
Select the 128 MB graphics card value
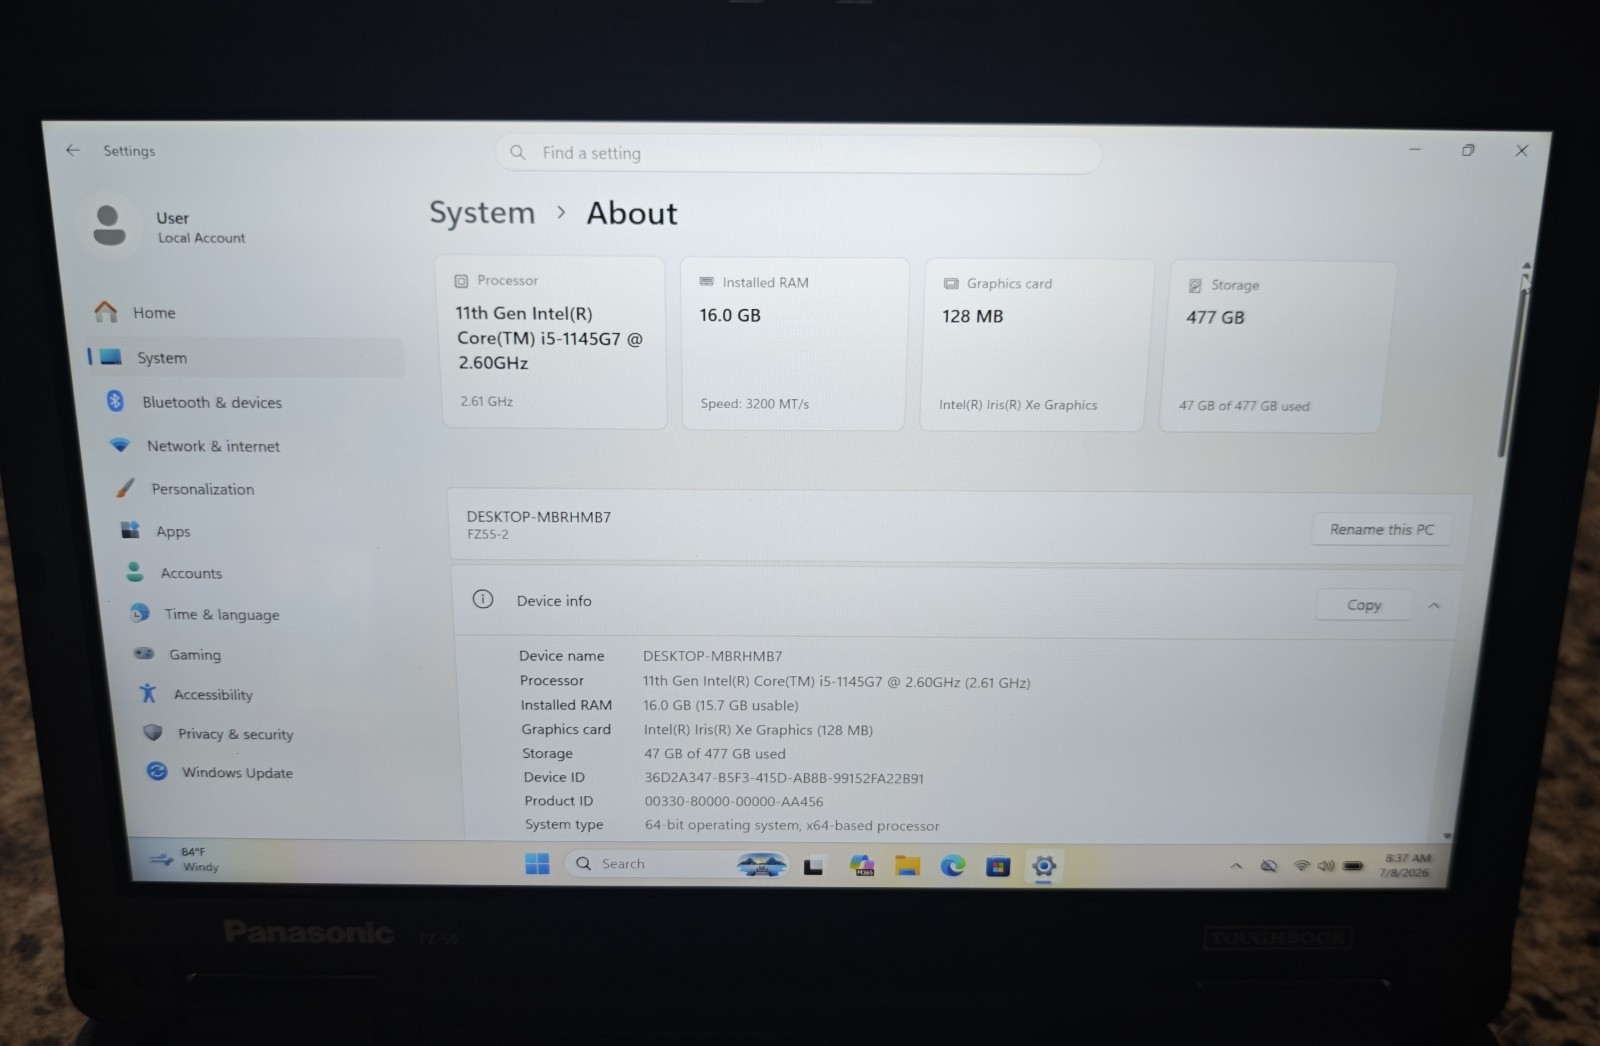click(x=972, y=316)
